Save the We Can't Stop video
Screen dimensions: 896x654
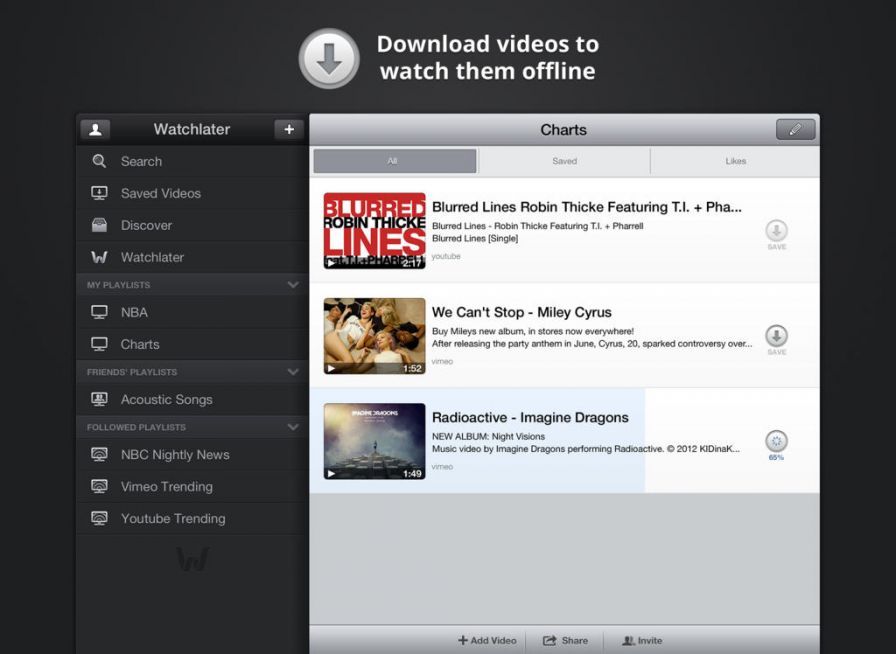point(776,337)
